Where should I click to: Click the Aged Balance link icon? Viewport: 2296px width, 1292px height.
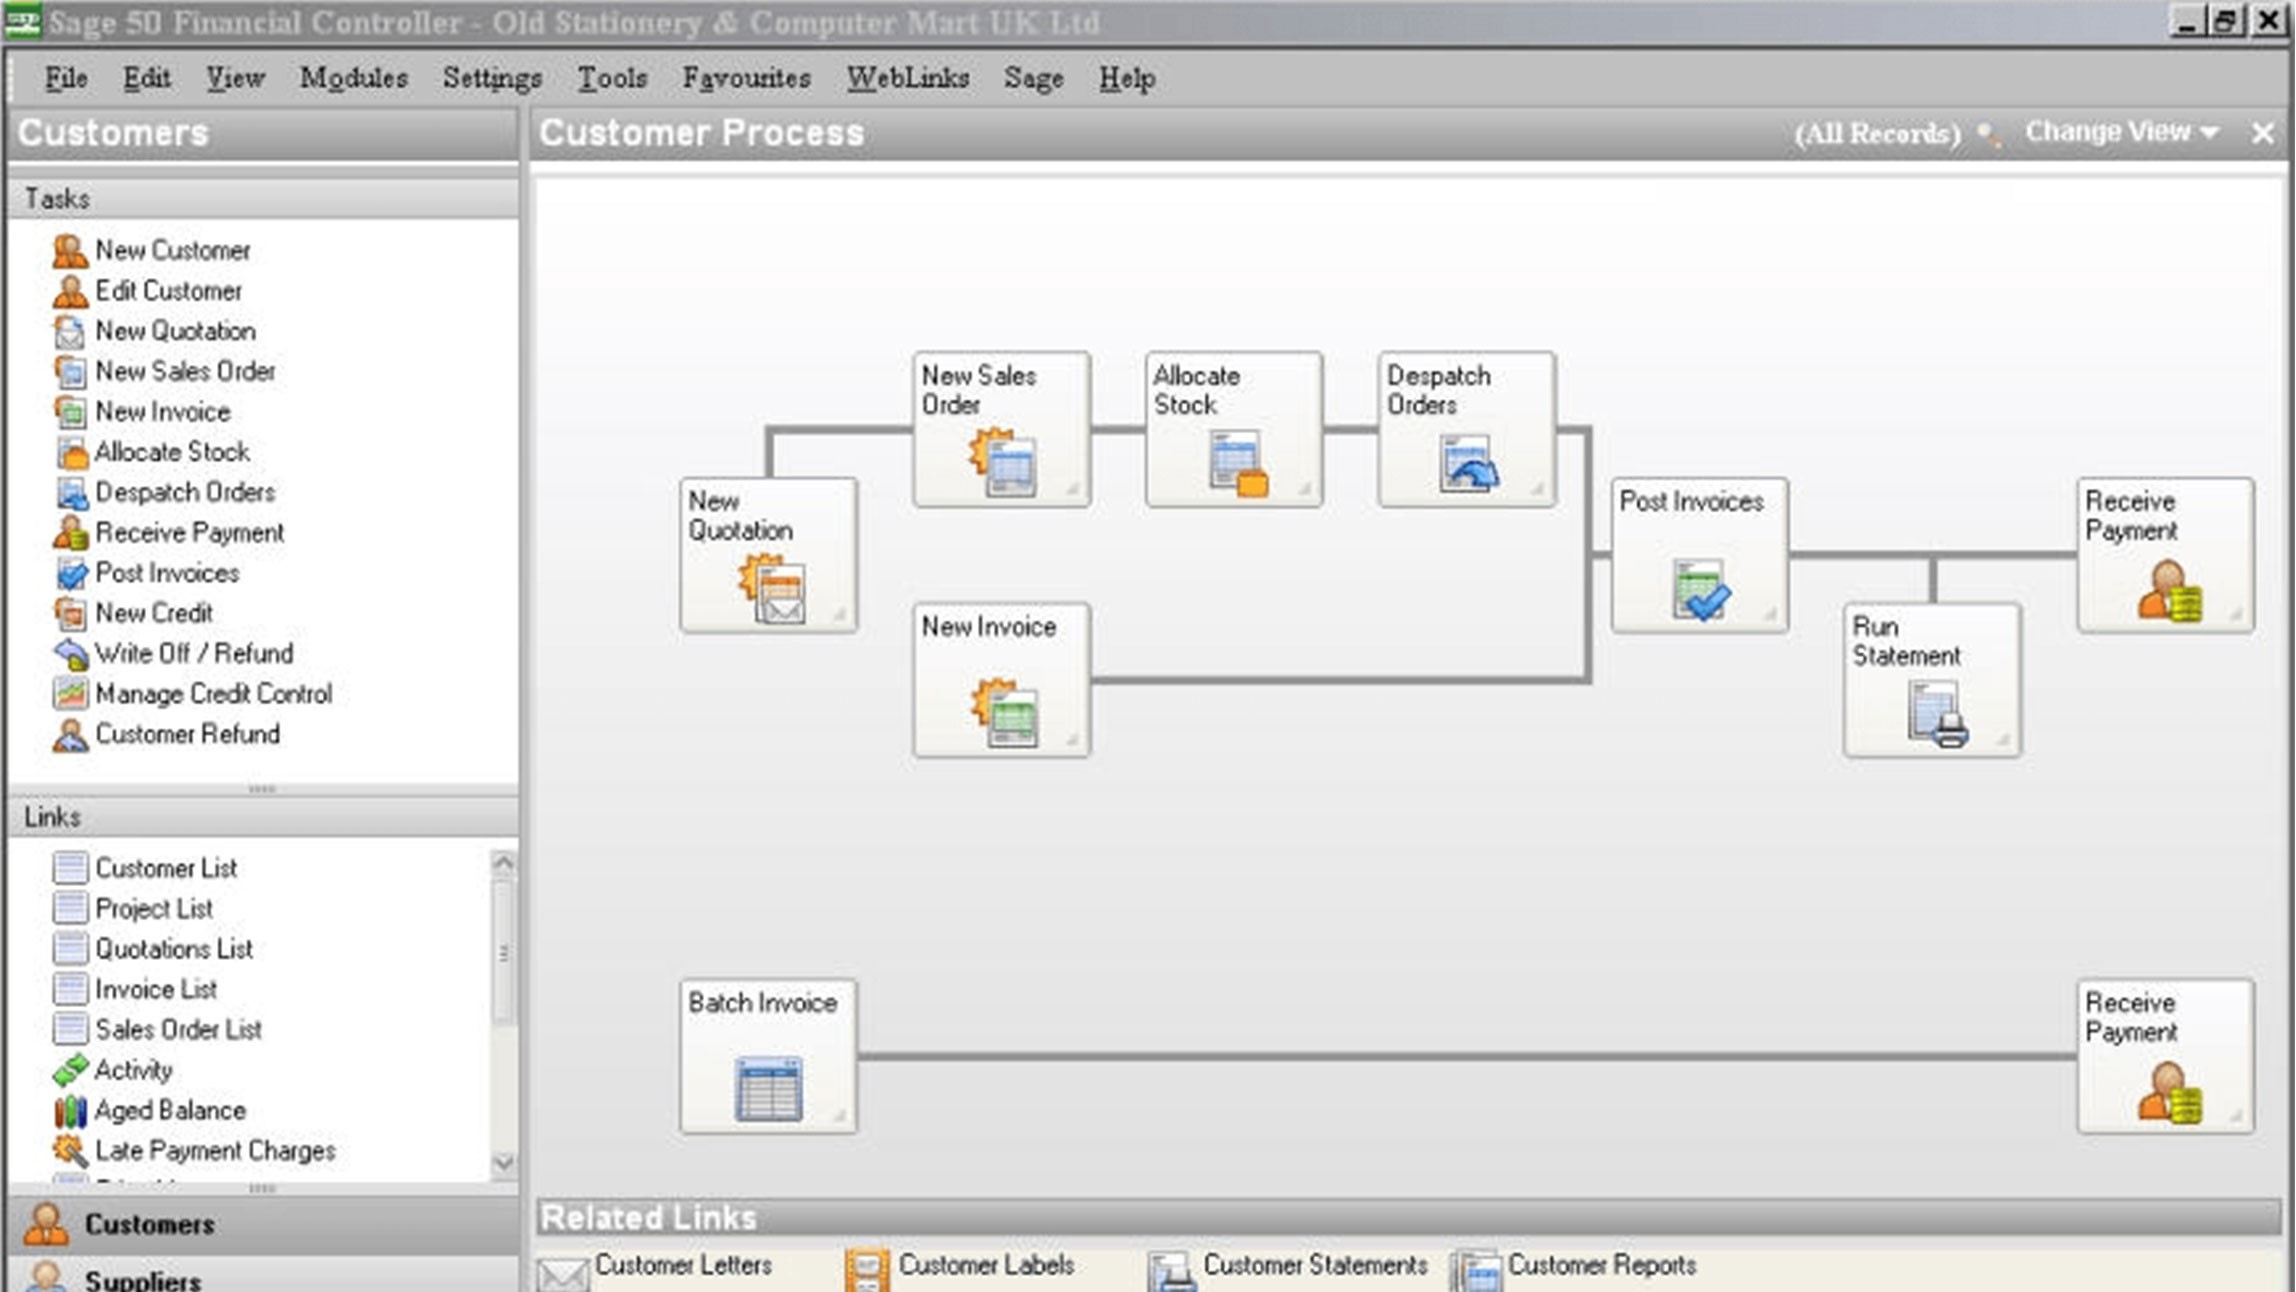coord(70,1111)
